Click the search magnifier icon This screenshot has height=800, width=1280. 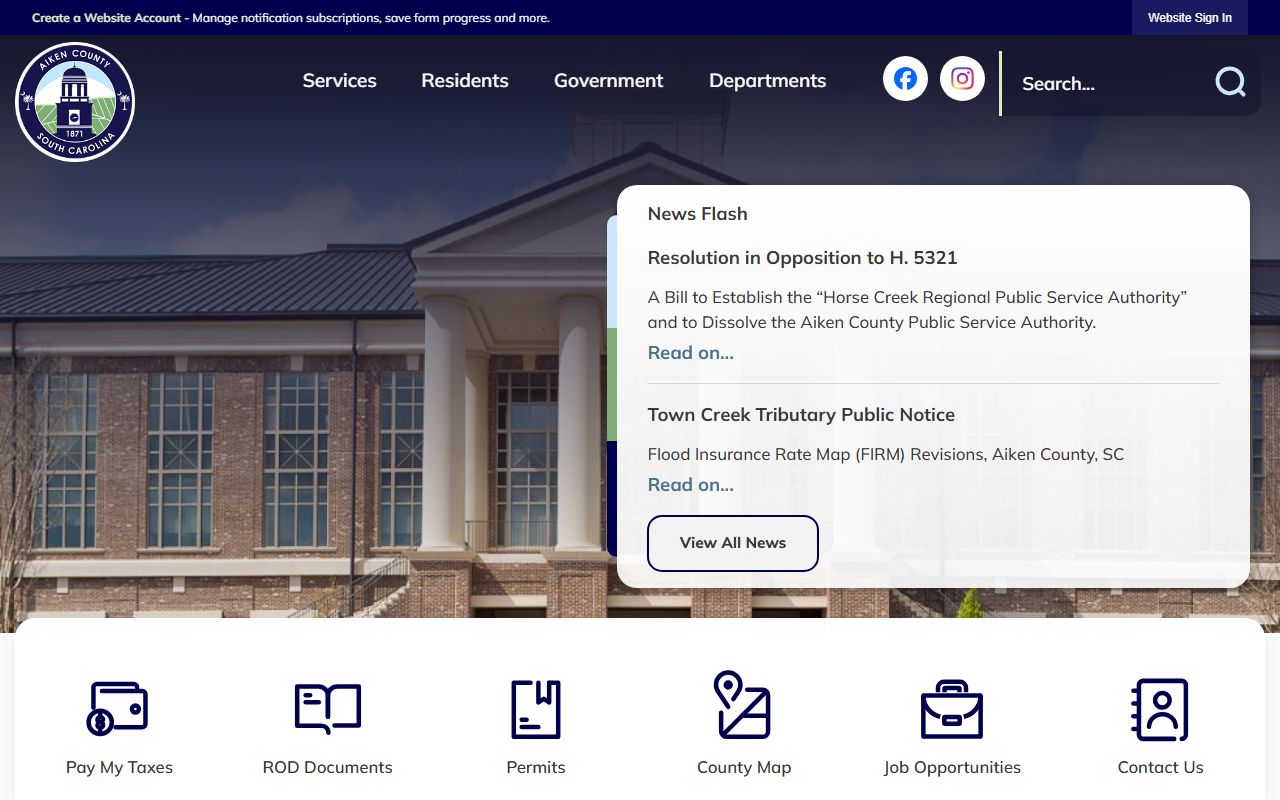coord(1230,82)
